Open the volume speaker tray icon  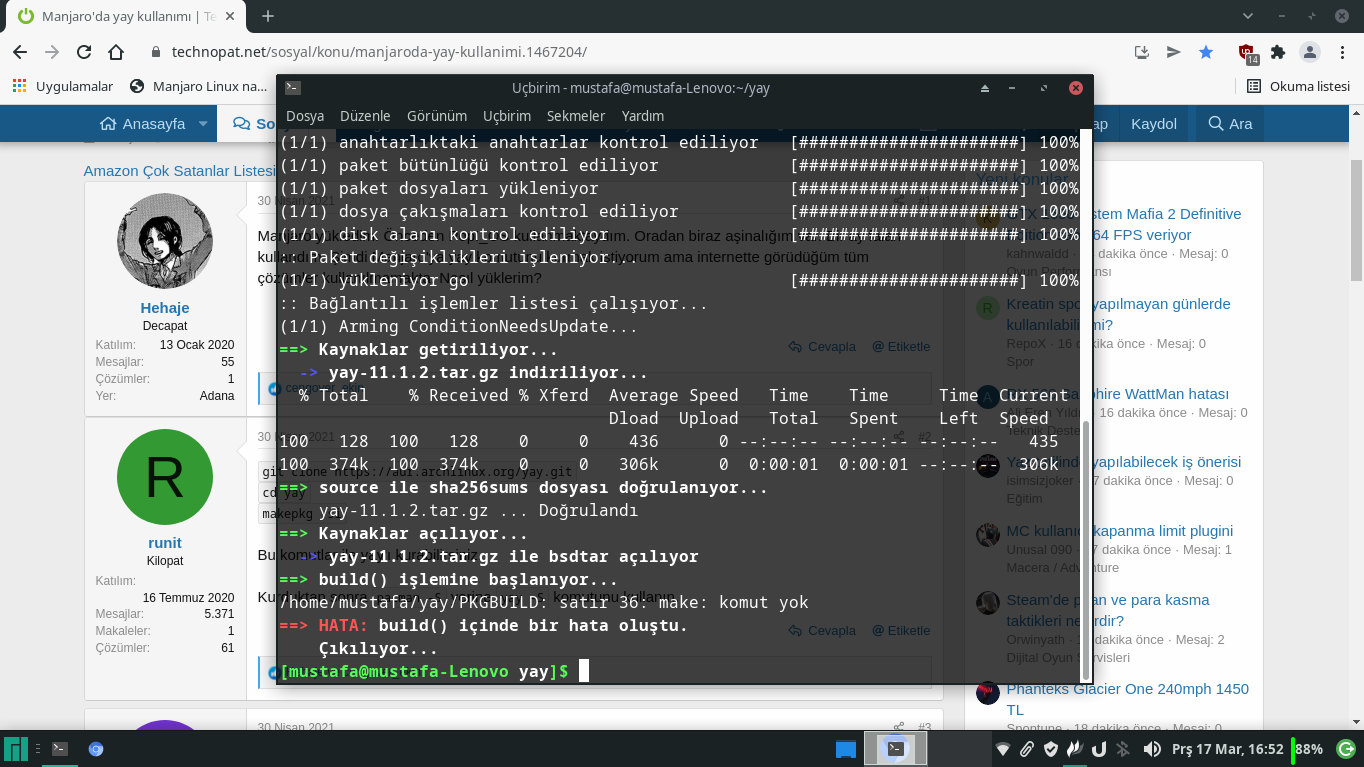(x=1151, y=749)
